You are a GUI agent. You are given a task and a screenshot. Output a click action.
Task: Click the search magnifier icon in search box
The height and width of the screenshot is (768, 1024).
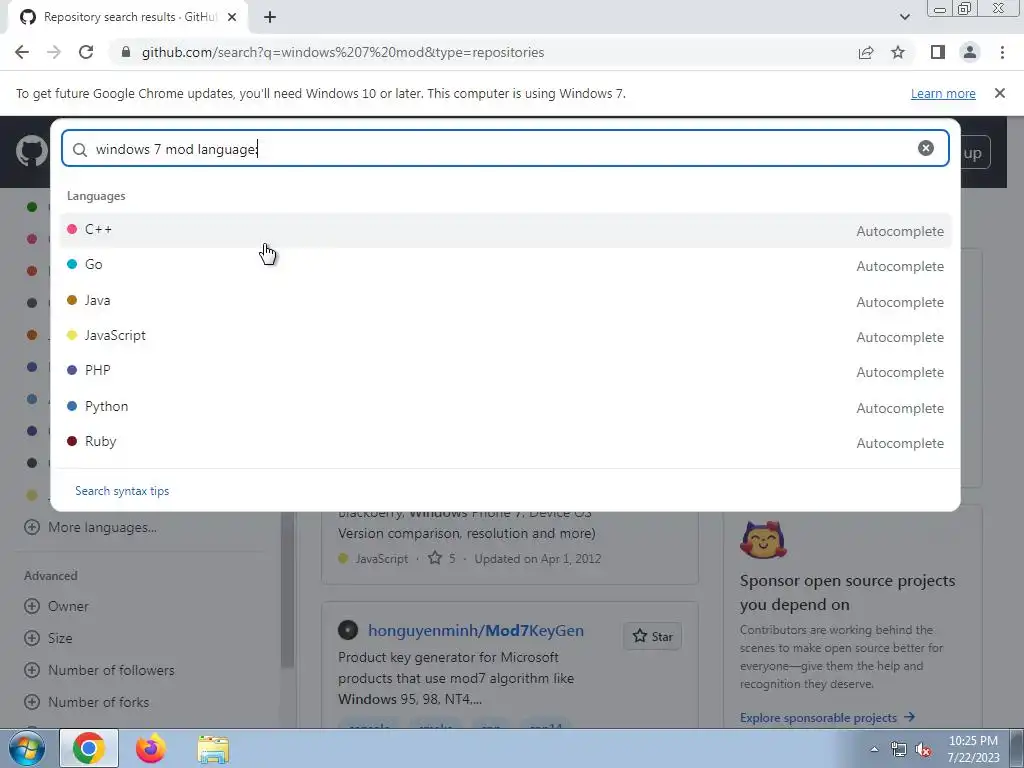pos(80,150)
